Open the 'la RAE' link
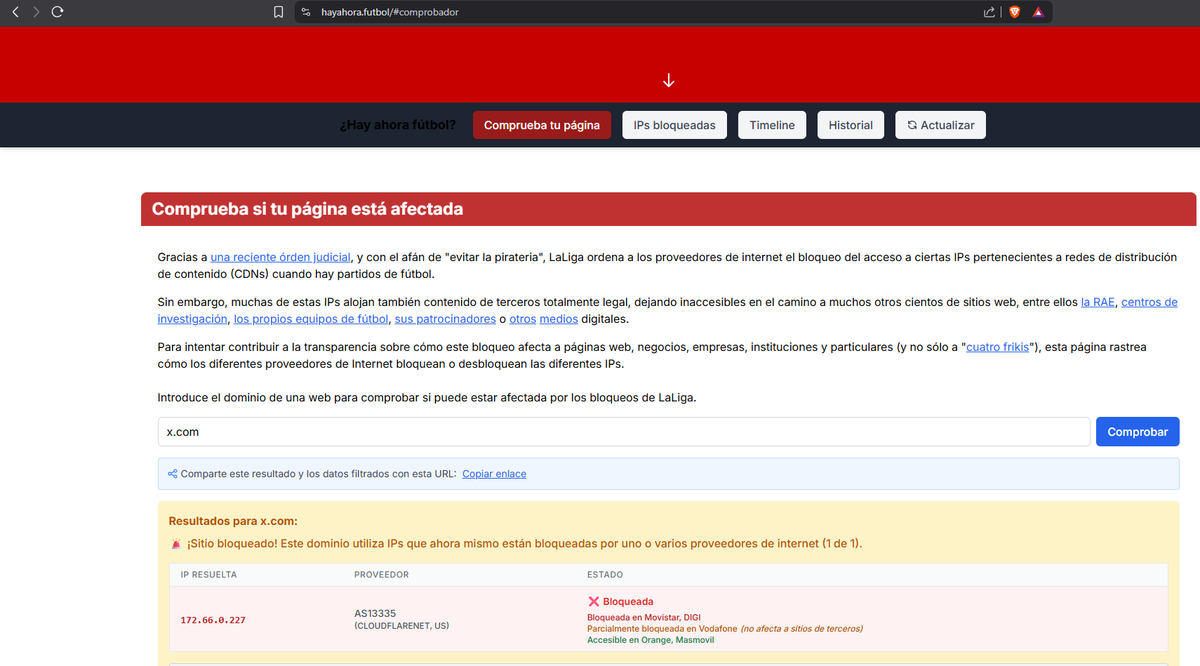Screen dimensions: 1200x666 coord(1097,302)
